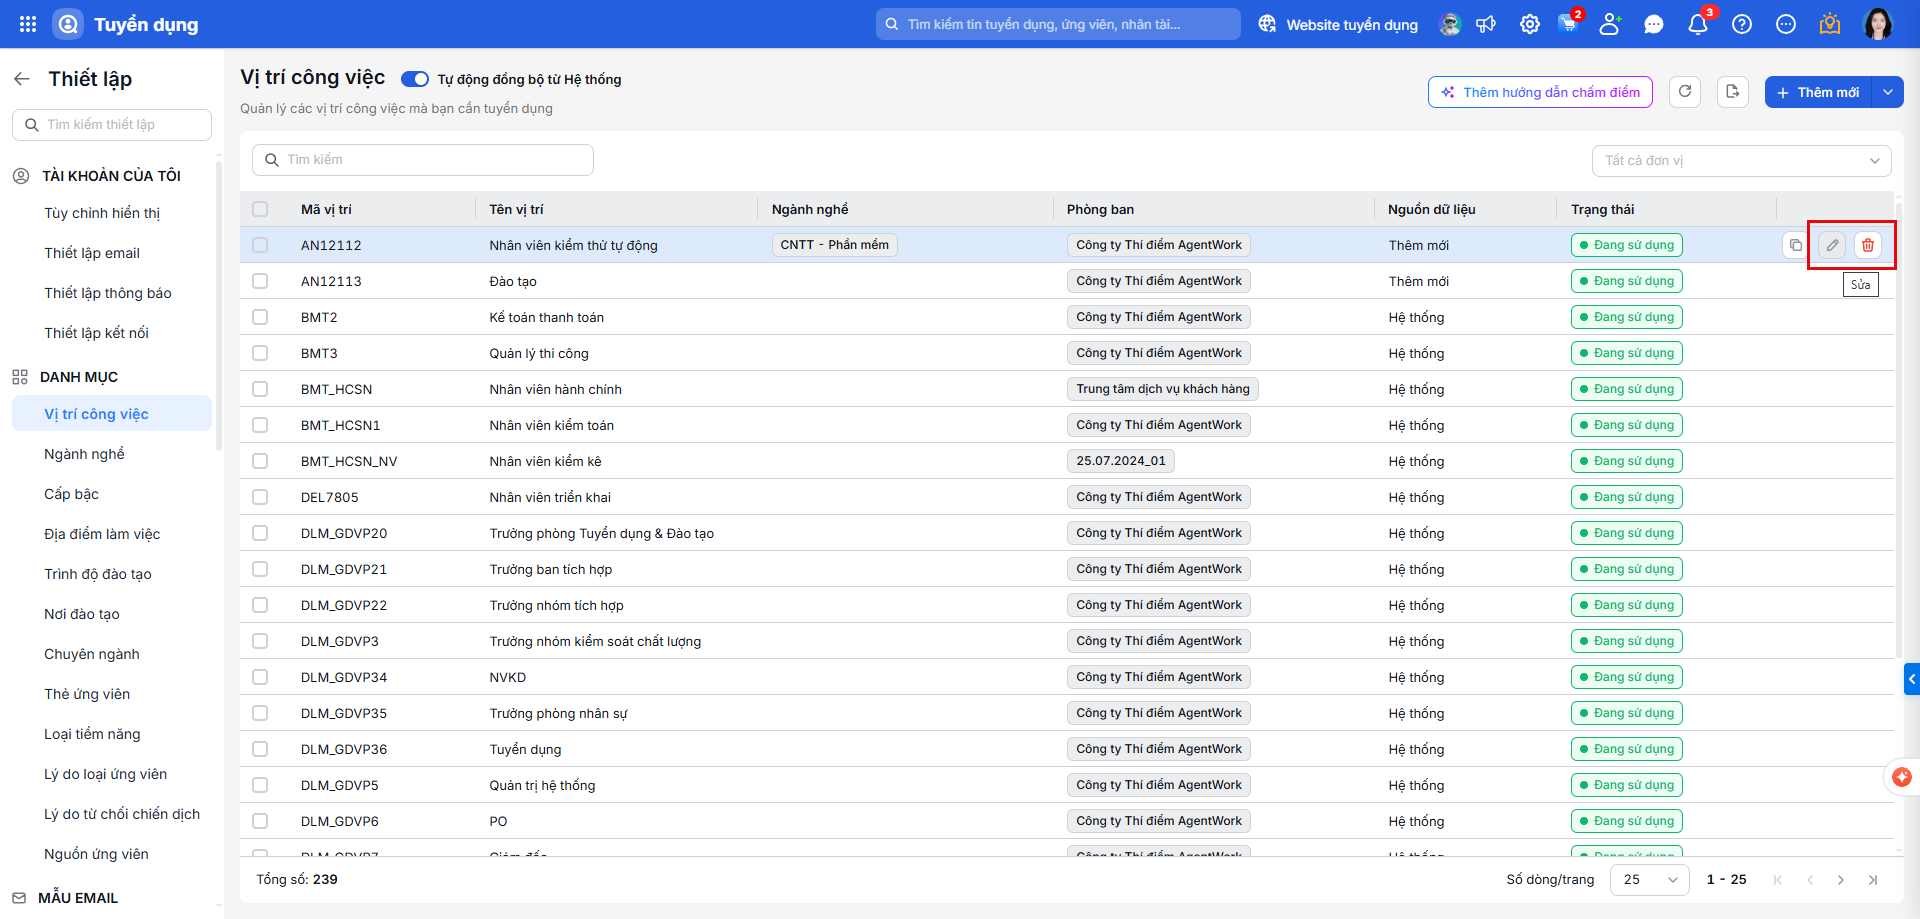Viewport: 1920px width, 919px height.
Task: Click the red delete trash icon
Action: coord(1868,245)
